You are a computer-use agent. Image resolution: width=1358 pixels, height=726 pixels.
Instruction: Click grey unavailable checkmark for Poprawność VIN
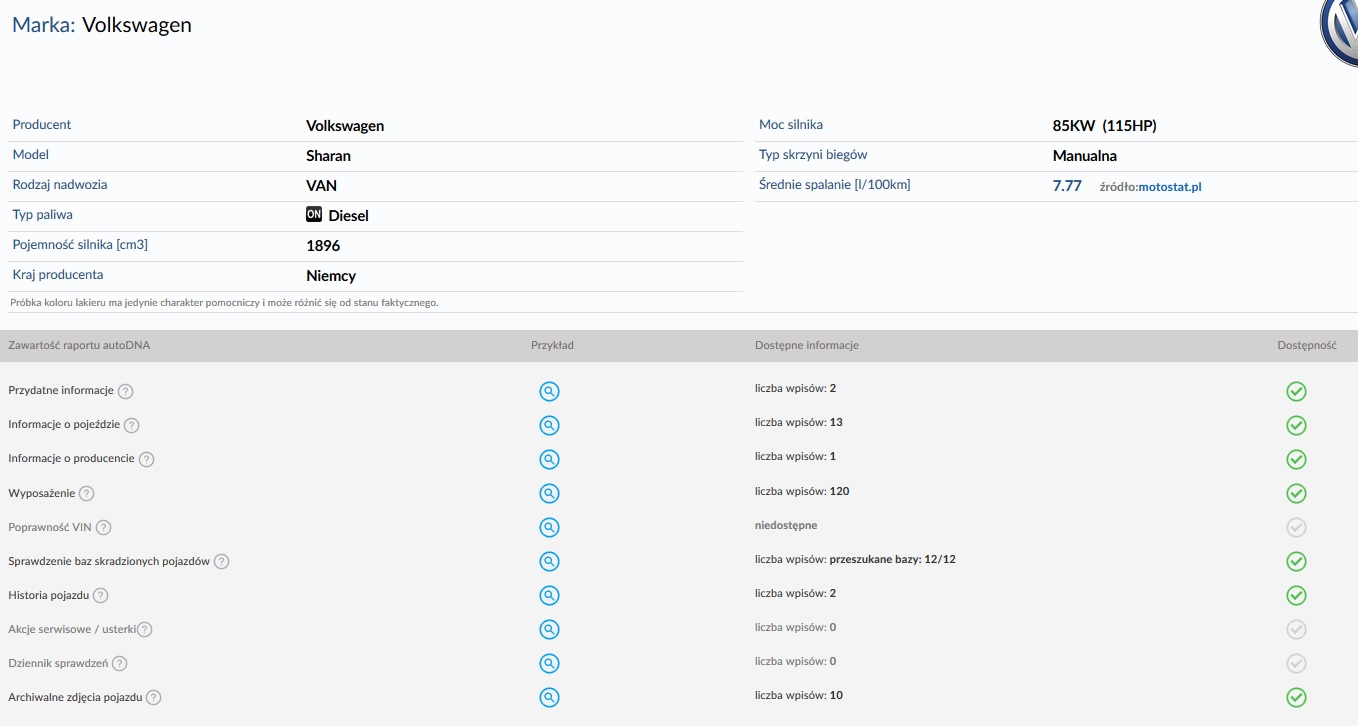[x=1296, y=527]
